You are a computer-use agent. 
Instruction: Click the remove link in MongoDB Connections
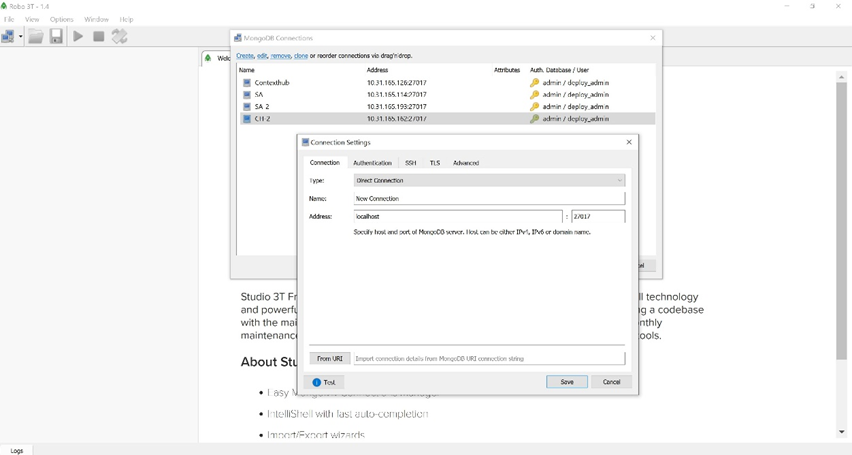coord(280,55)
